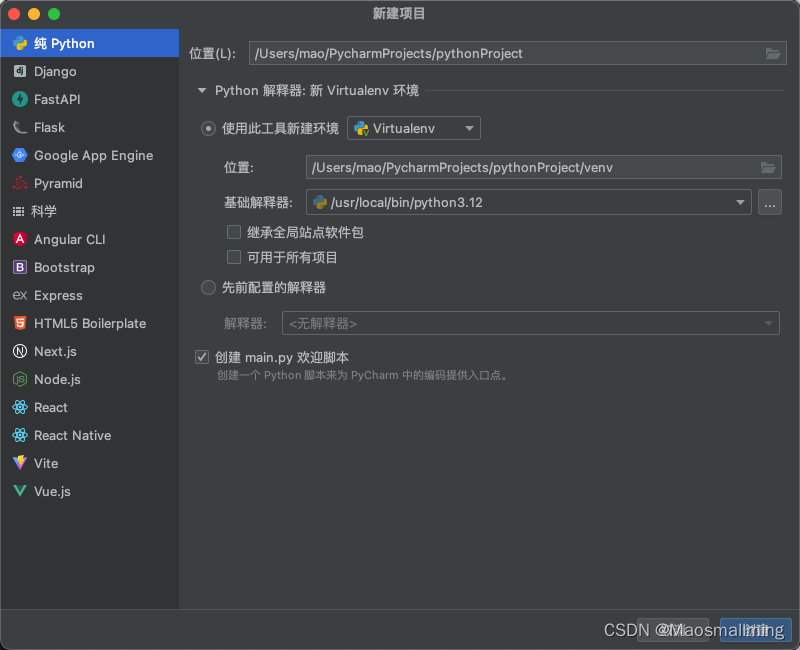This screenshot has width=800, height=650.
Task: Select the Vue.js V icon
Action: click(20, 491)
